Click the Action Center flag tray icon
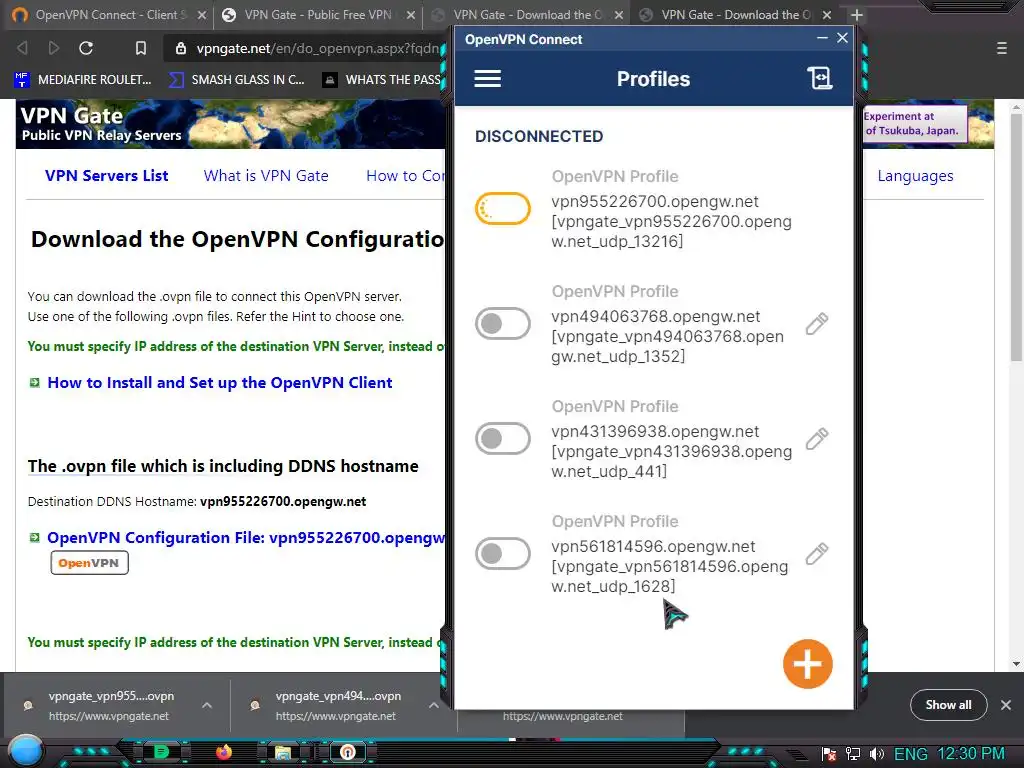Viewport: 1024px width, 768px height. click(829, 755)
